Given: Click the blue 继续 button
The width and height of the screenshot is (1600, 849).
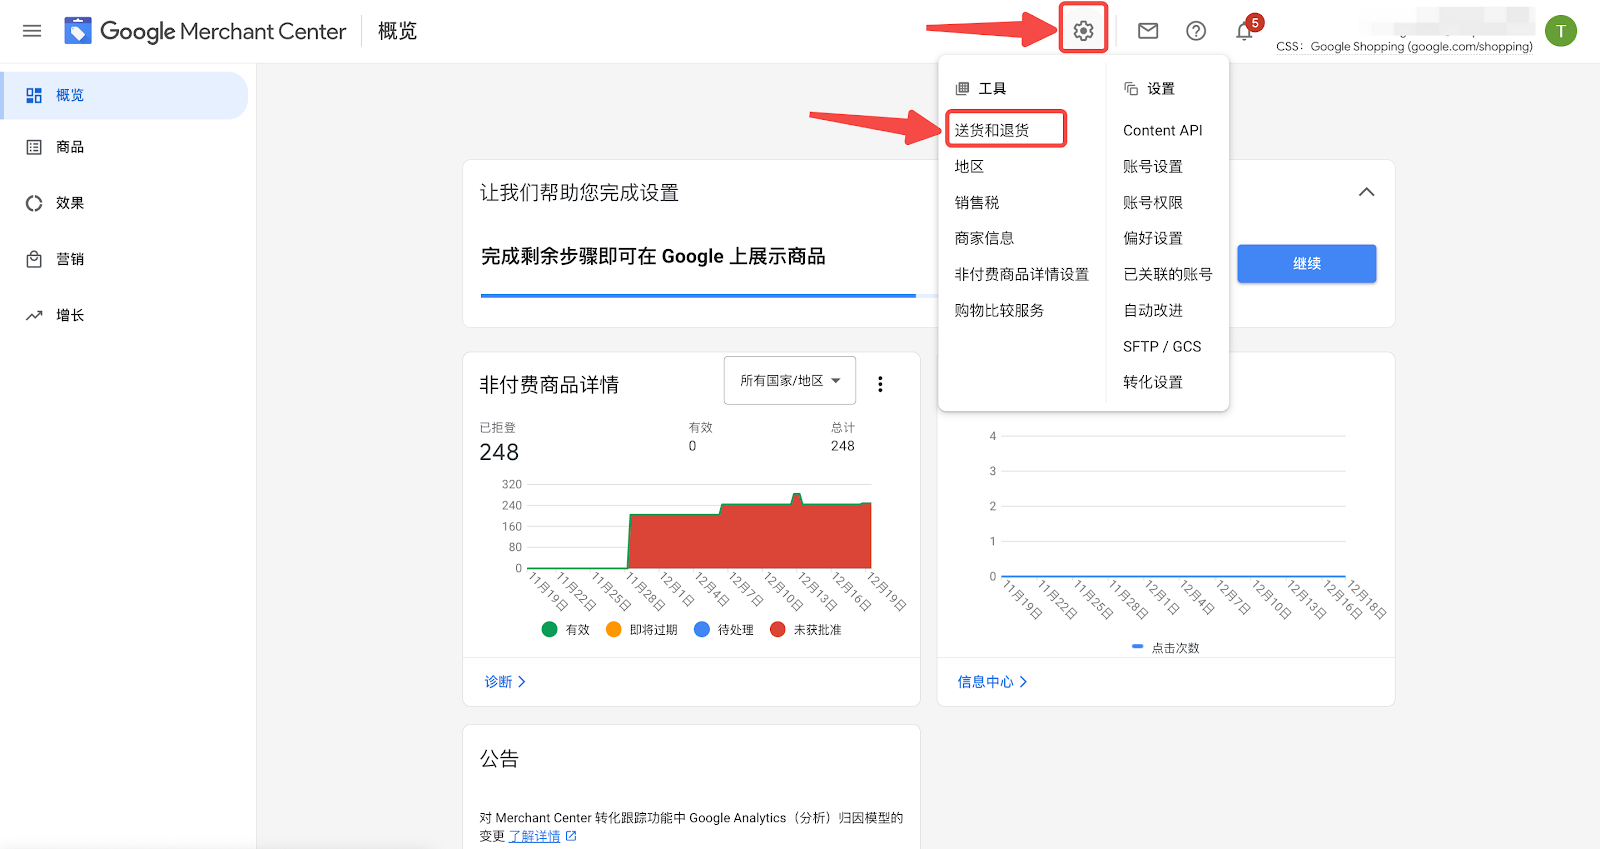Looking at the screenshot, I should [x=1306, y=264].
